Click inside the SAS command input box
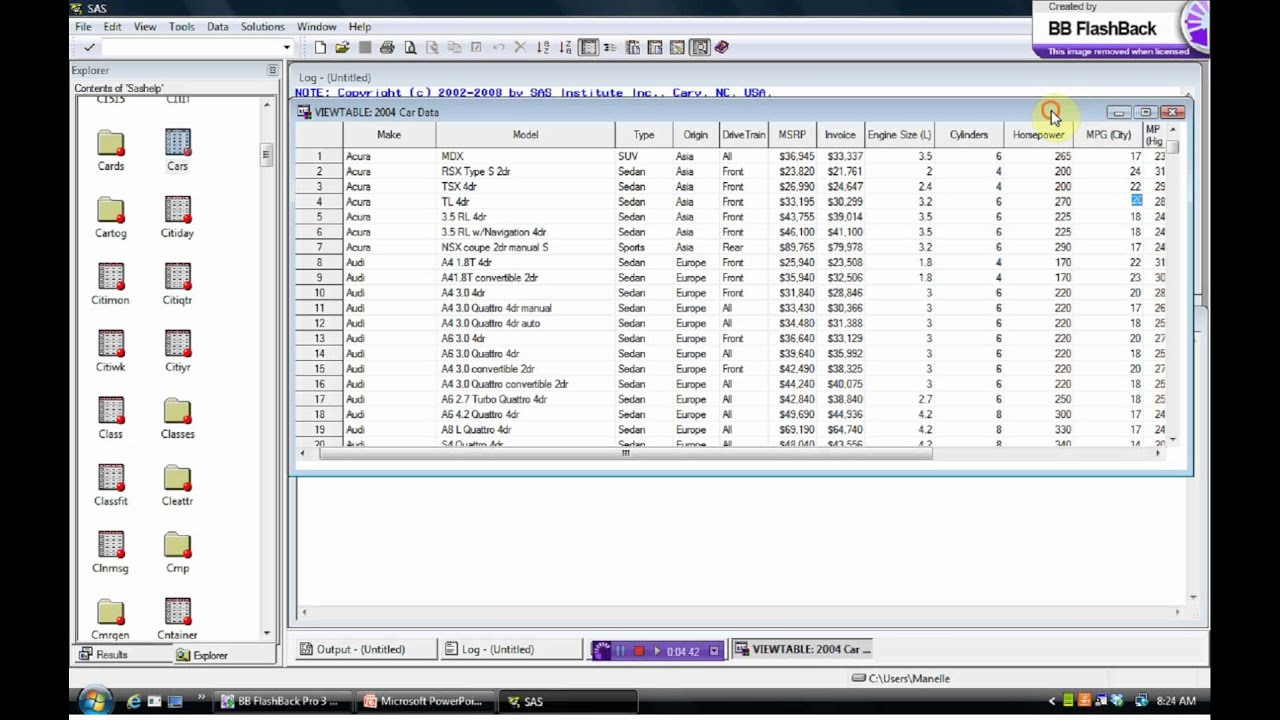Viewport: 1280px width, 720px height. (x=190, y=47)
